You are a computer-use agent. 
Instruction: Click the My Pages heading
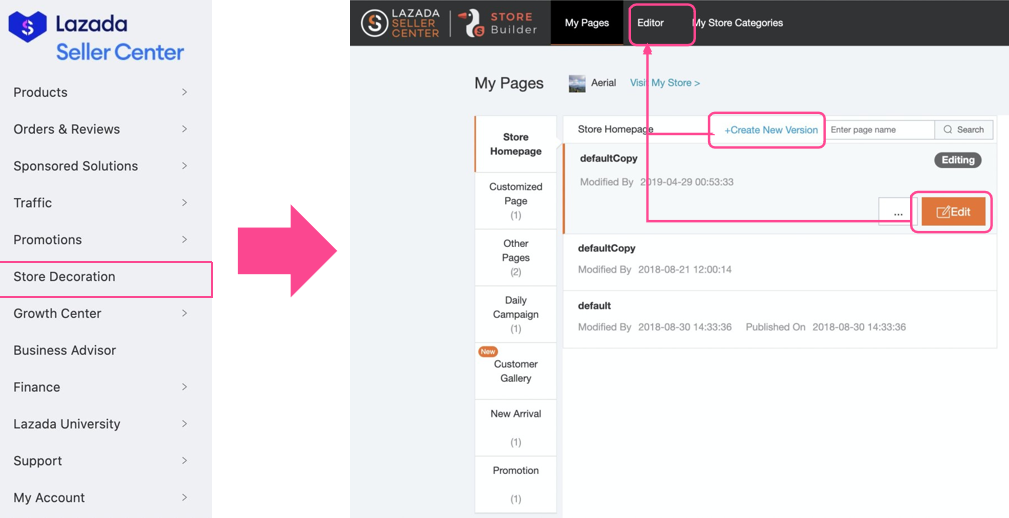pyautogui.click(x=509, y=84)
